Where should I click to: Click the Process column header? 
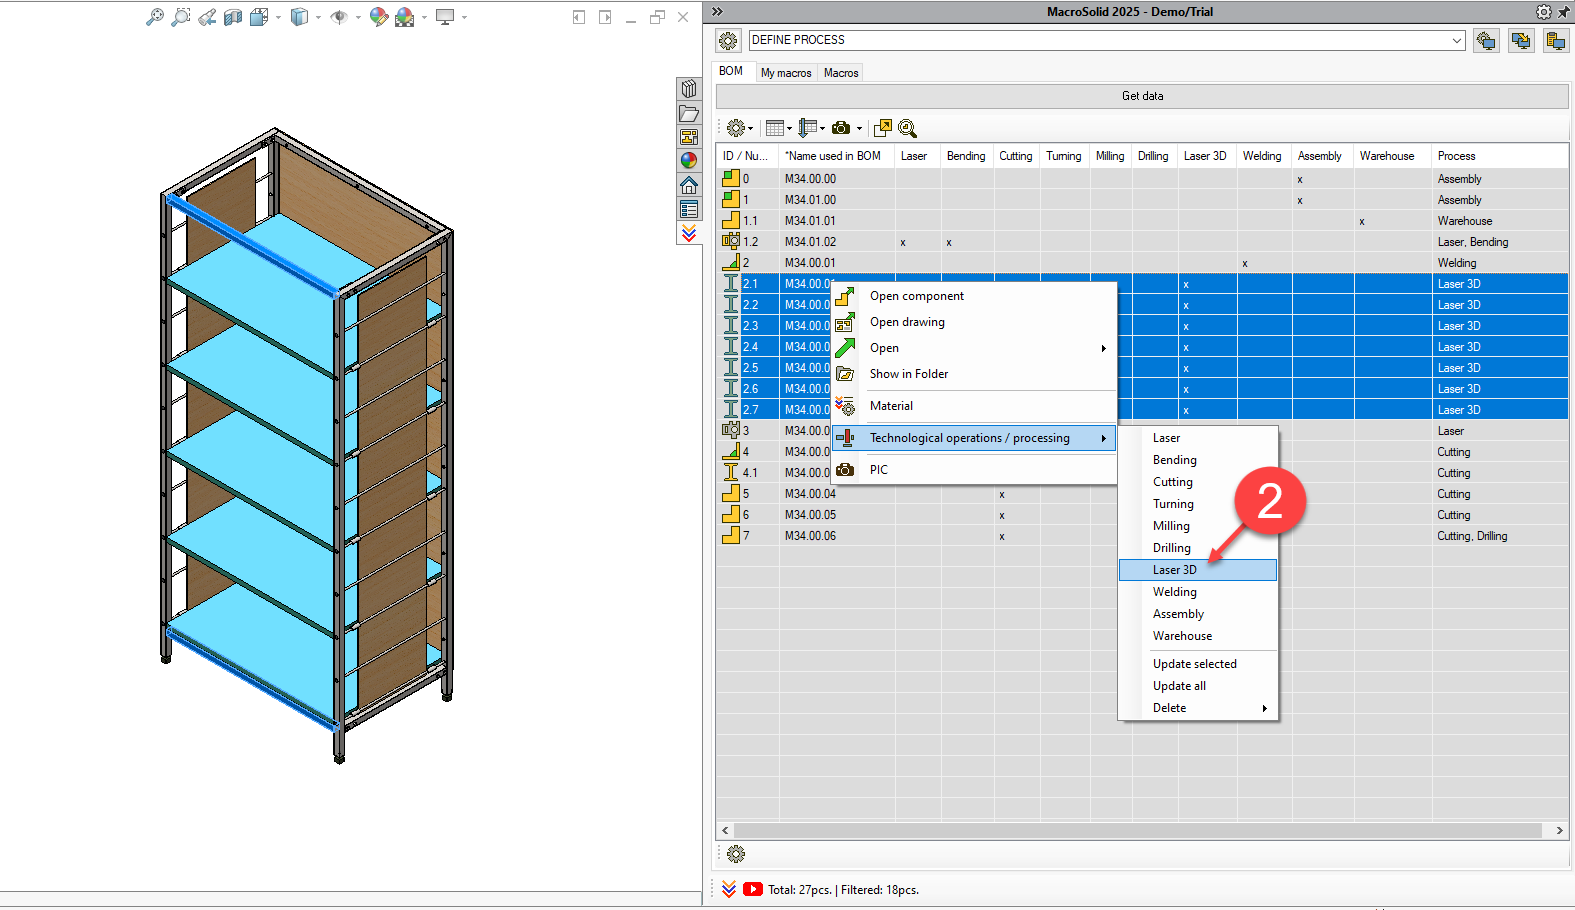[1500, 156]
